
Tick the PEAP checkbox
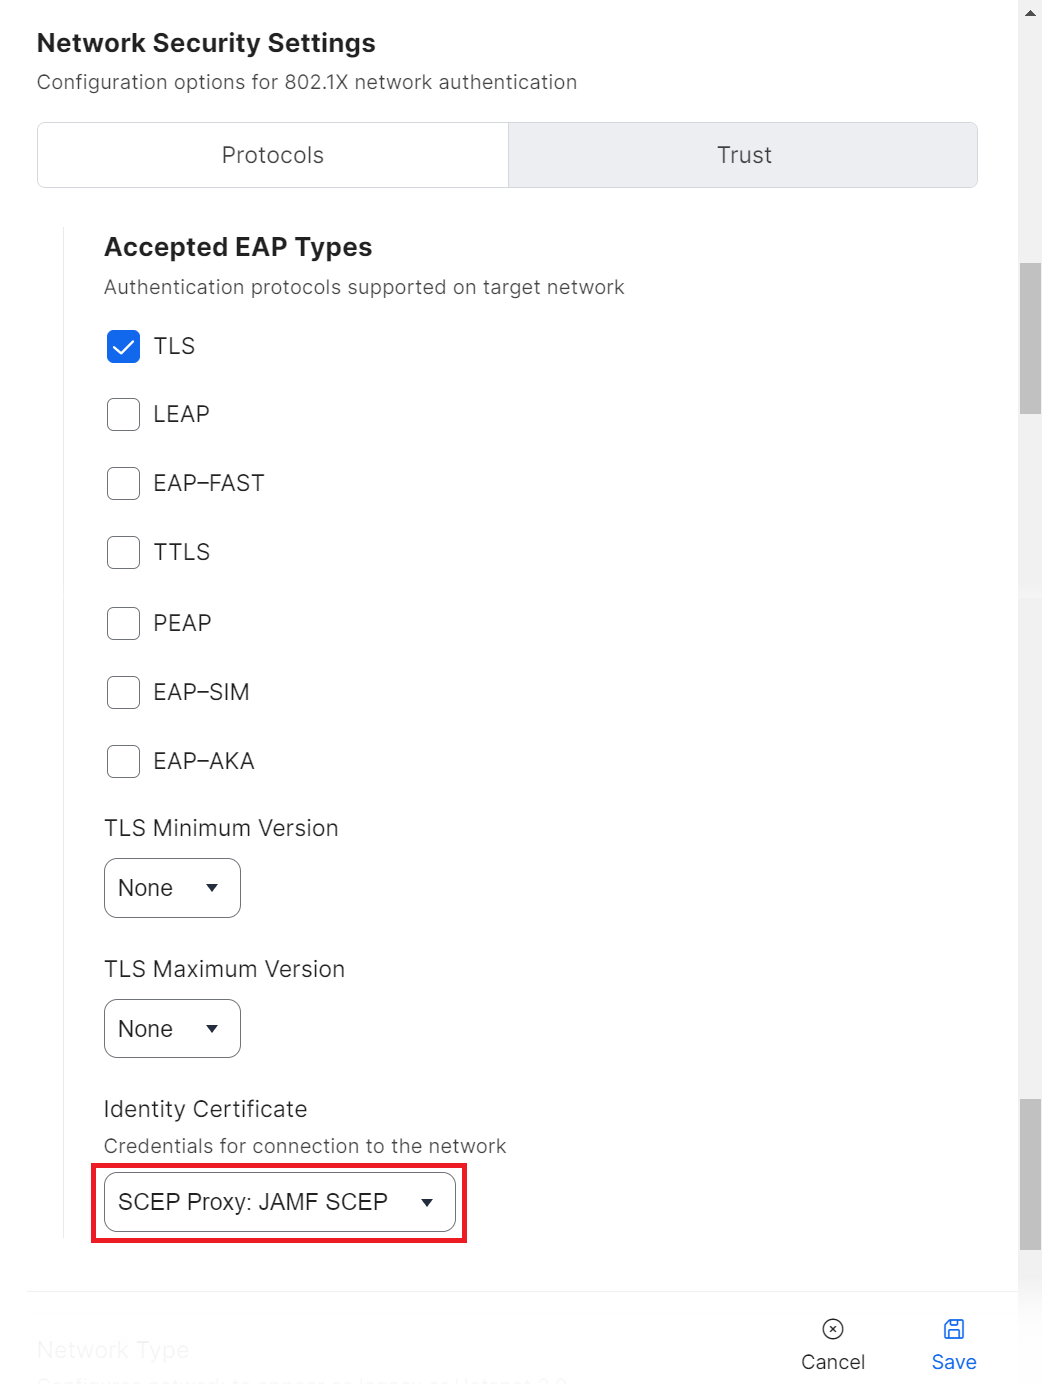pyautogui.click(x=123, y=623)
